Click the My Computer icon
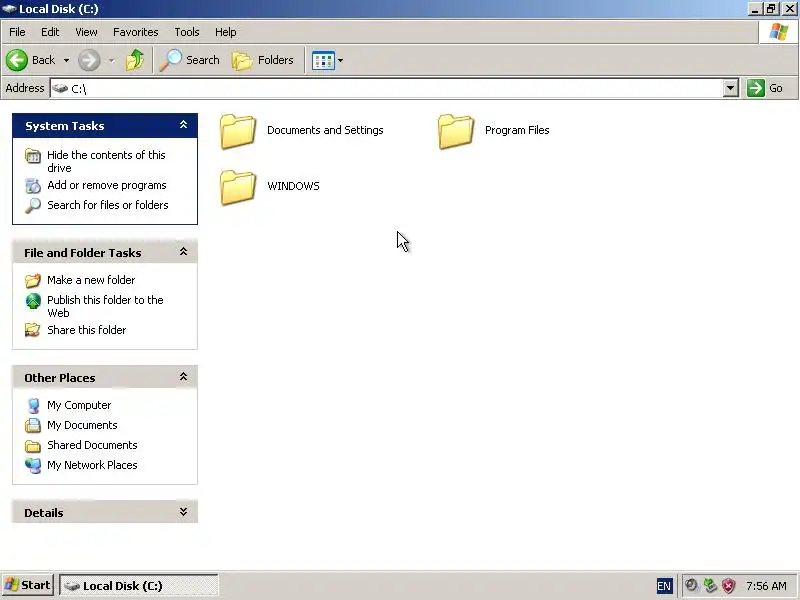 coord(33,406)
